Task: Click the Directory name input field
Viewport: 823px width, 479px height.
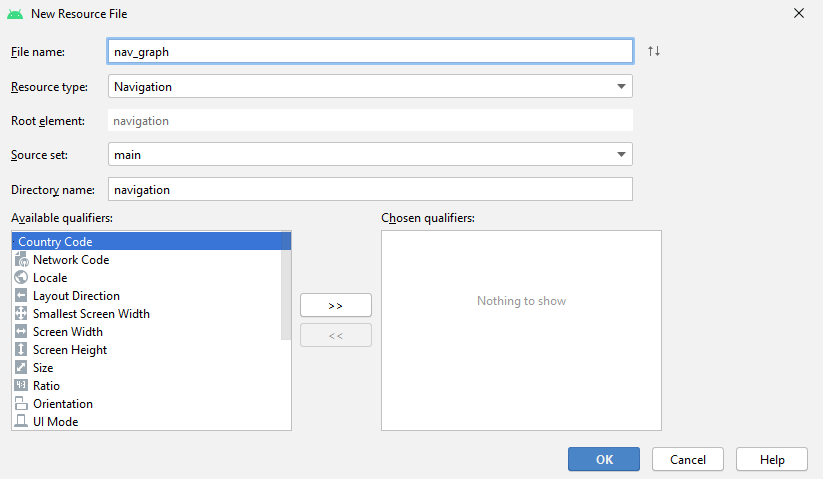Action: [x=369, y=189]
